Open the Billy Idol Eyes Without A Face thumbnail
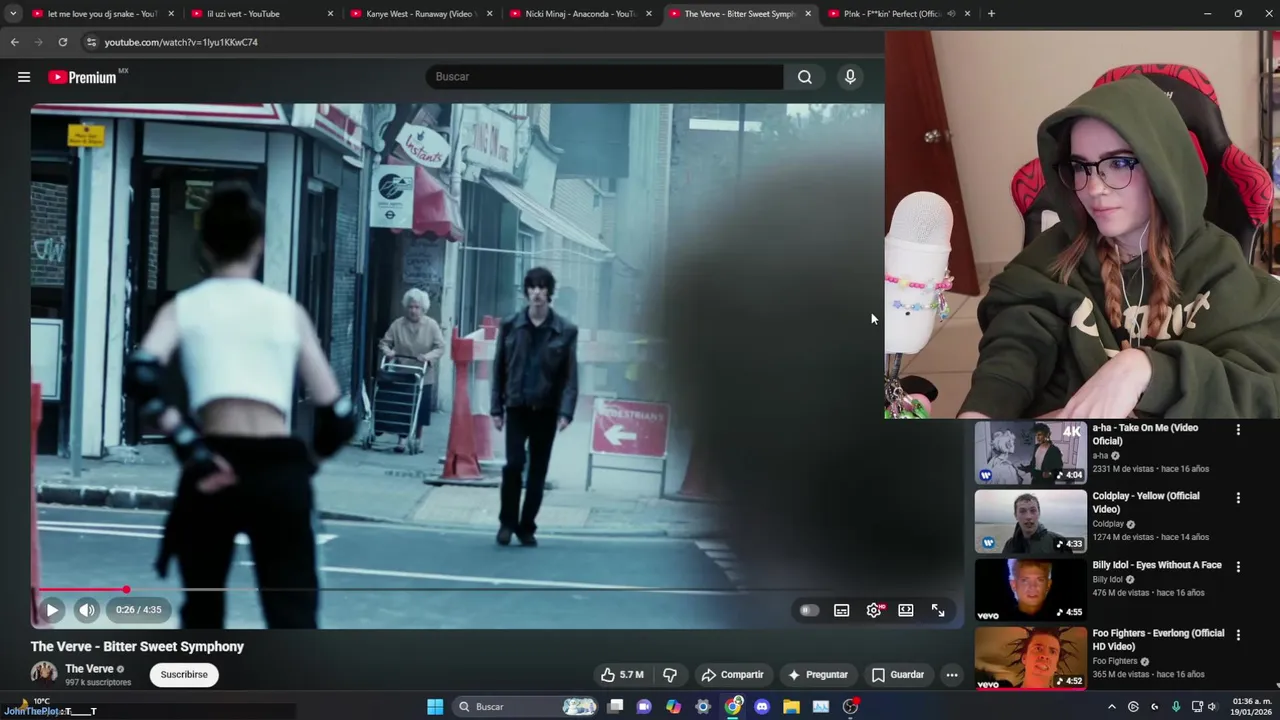The height and width of the screenshot is (720, 1280). click(x=1030, y=589)
